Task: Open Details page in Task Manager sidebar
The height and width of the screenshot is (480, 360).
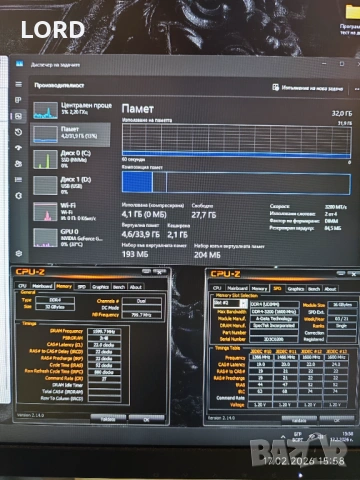Action: click(x=18, y=180)
